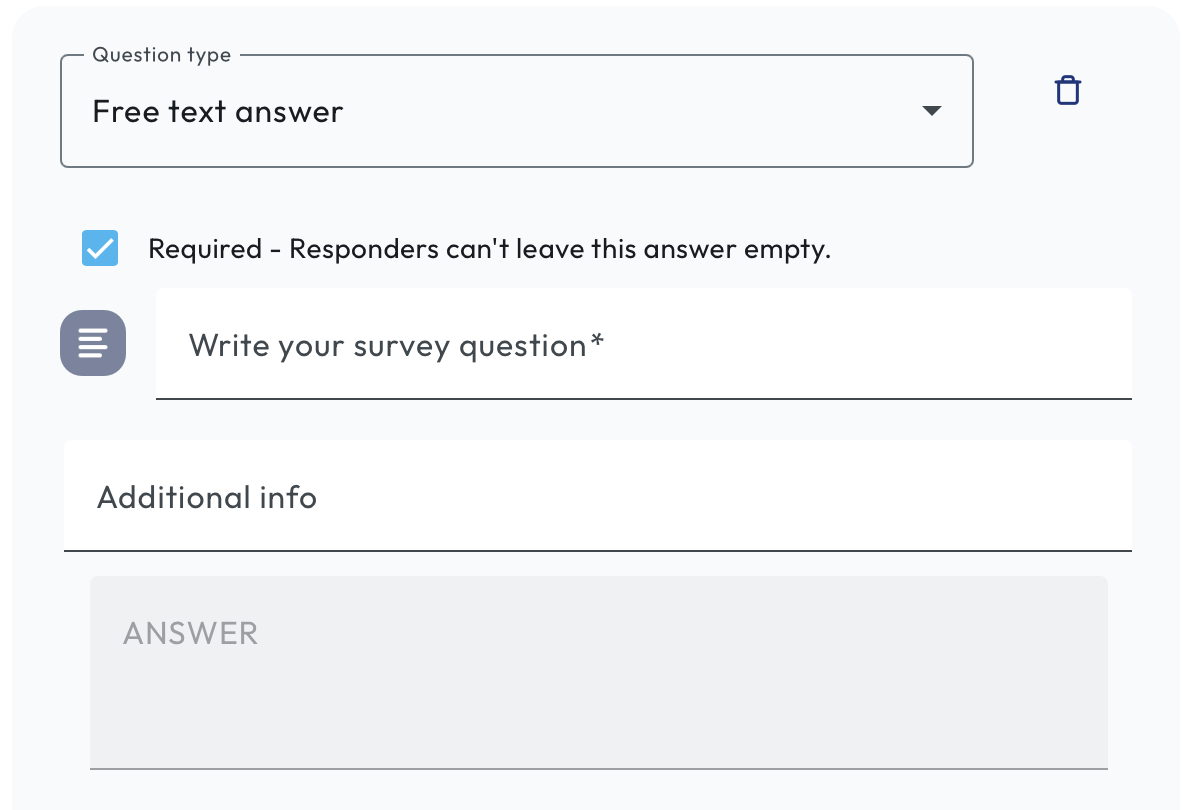Click the gray ANSWER preview box

click(598, 671)
